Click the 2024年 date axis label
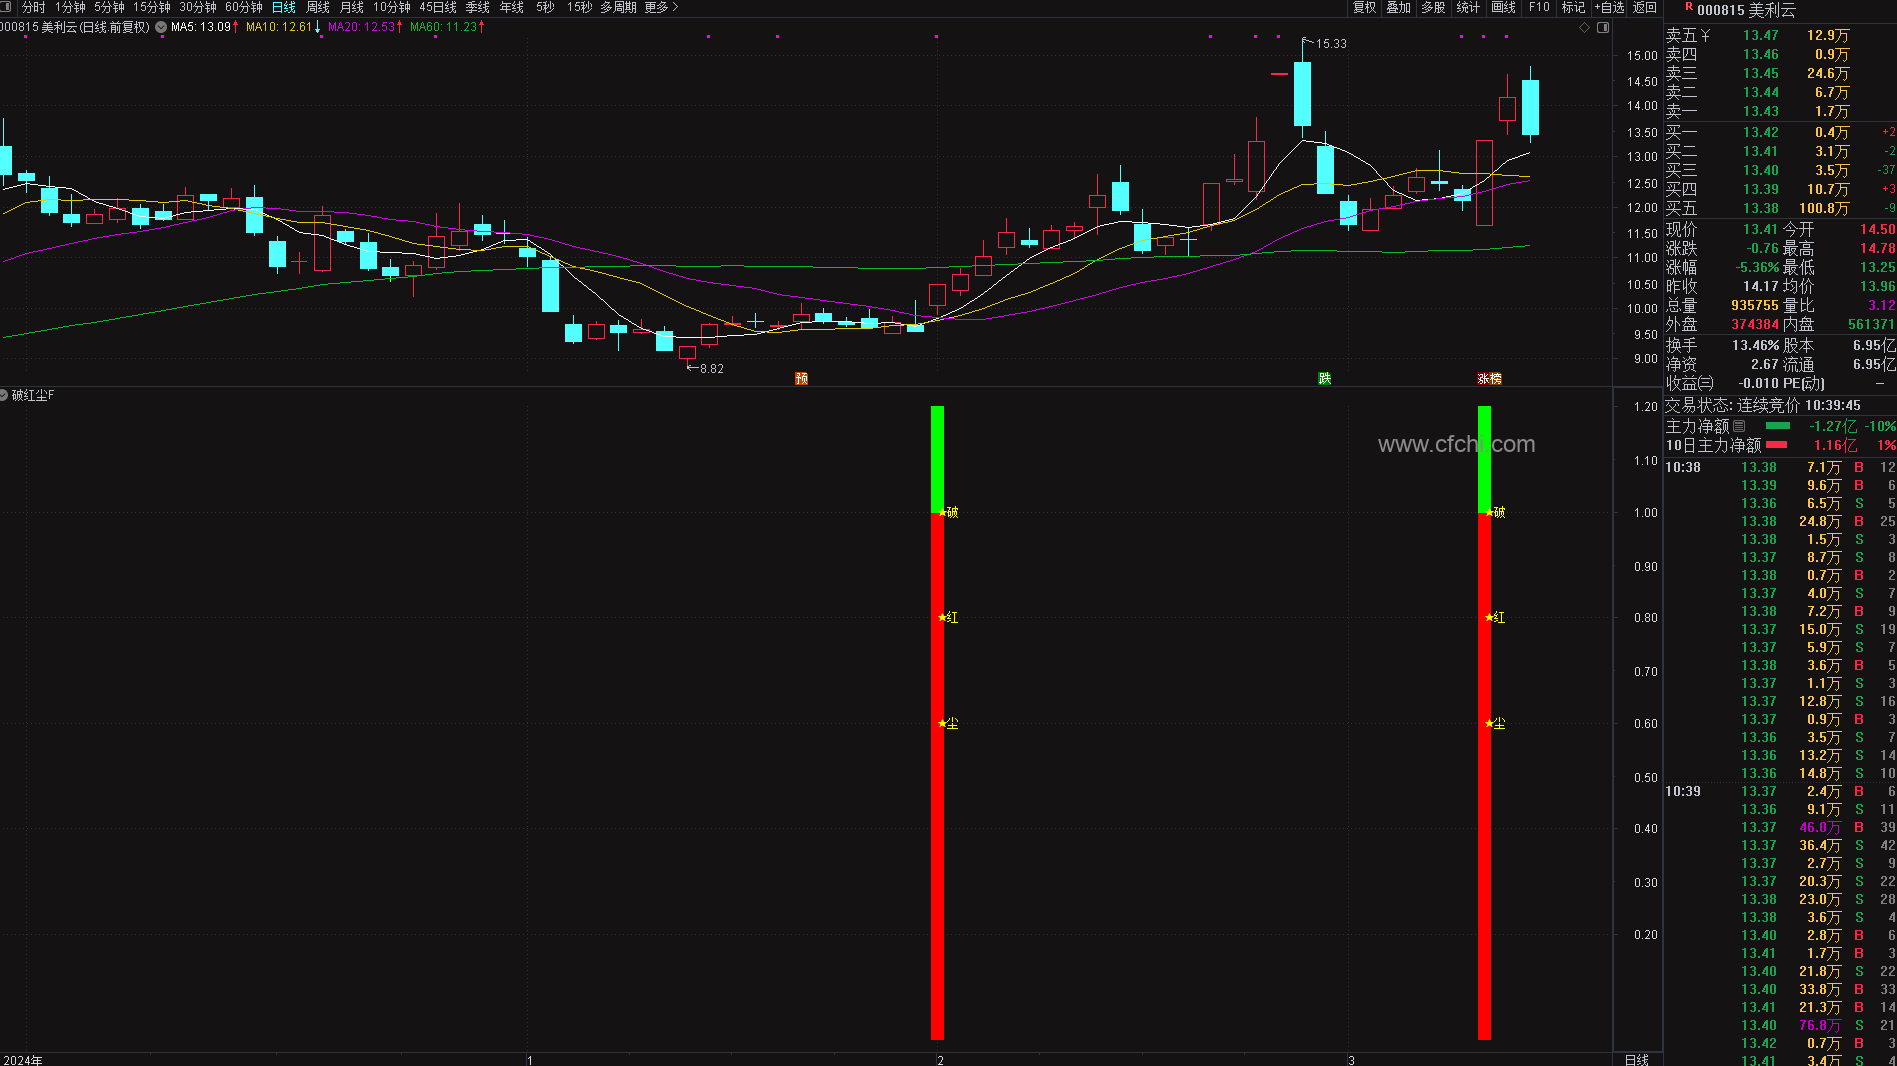This screenshot has width=1897, height=1066. click(x=22, y=1060)
